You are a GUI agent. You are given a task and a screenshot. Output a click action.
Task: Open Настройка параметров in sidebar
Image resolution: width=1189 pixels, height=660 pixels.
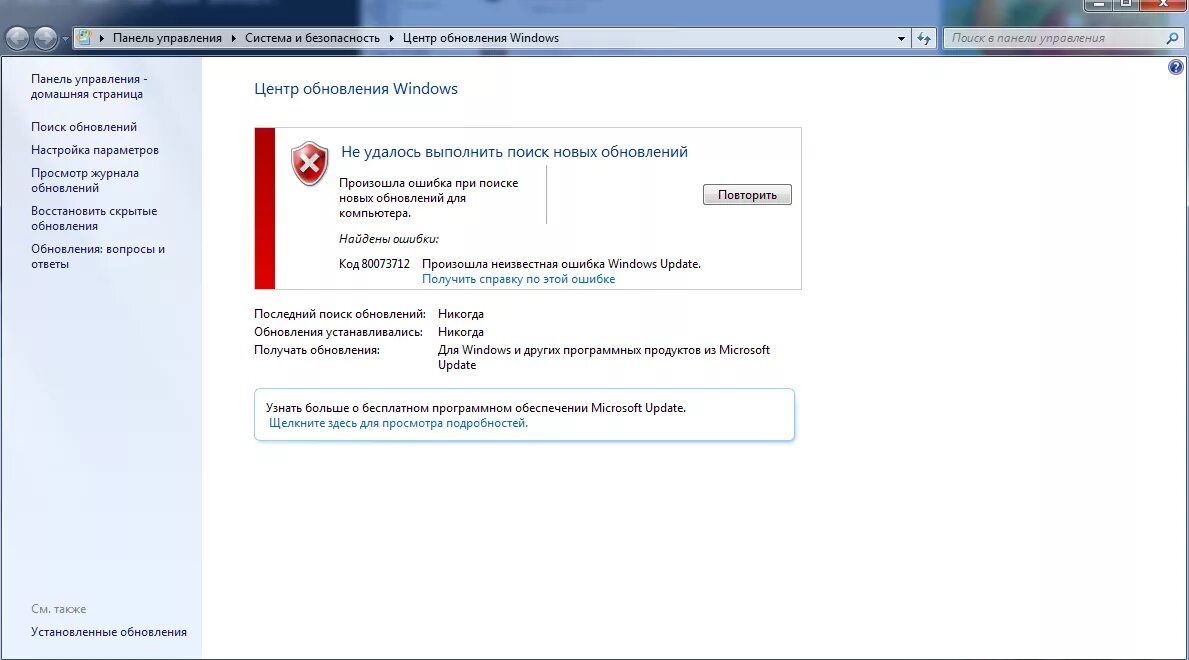[x=95, y=149]
